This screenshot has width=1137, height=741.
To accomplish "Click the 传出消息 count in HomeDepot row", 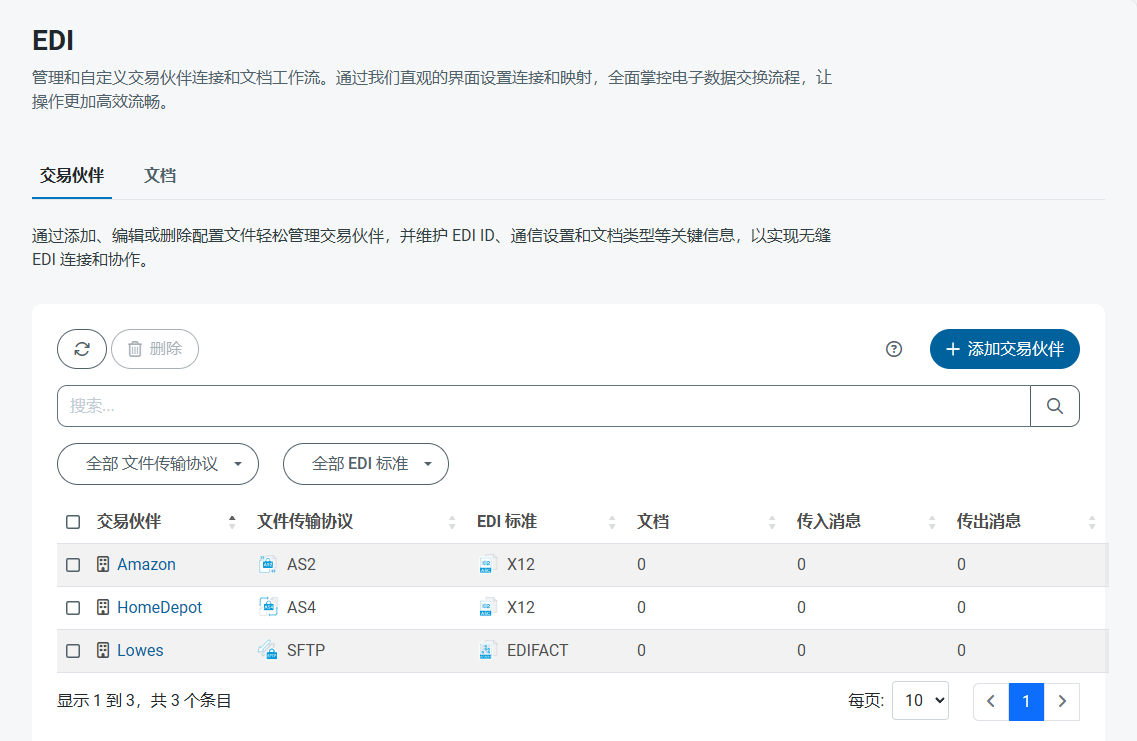I will pyautogui.click(x=961, y=607).
